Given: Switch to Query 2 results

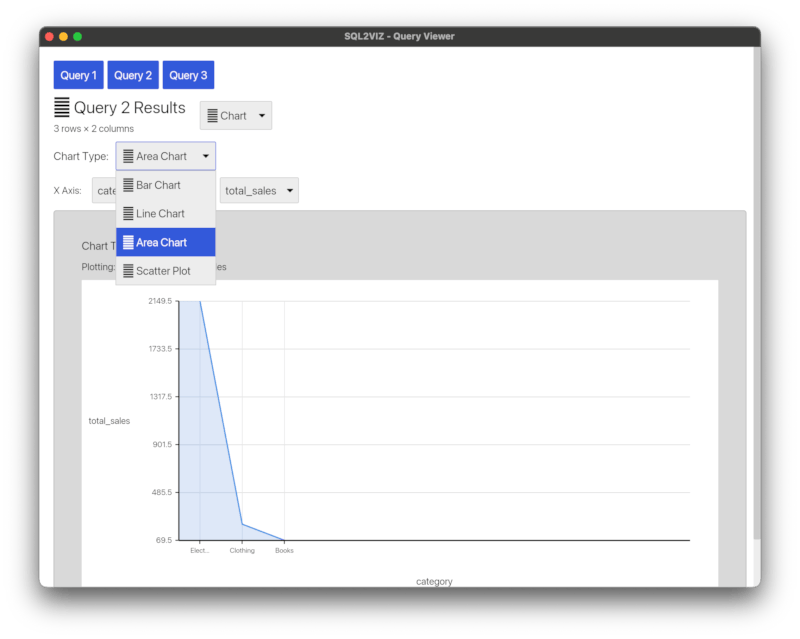Looking at the screenshot, I should [133, 75].
